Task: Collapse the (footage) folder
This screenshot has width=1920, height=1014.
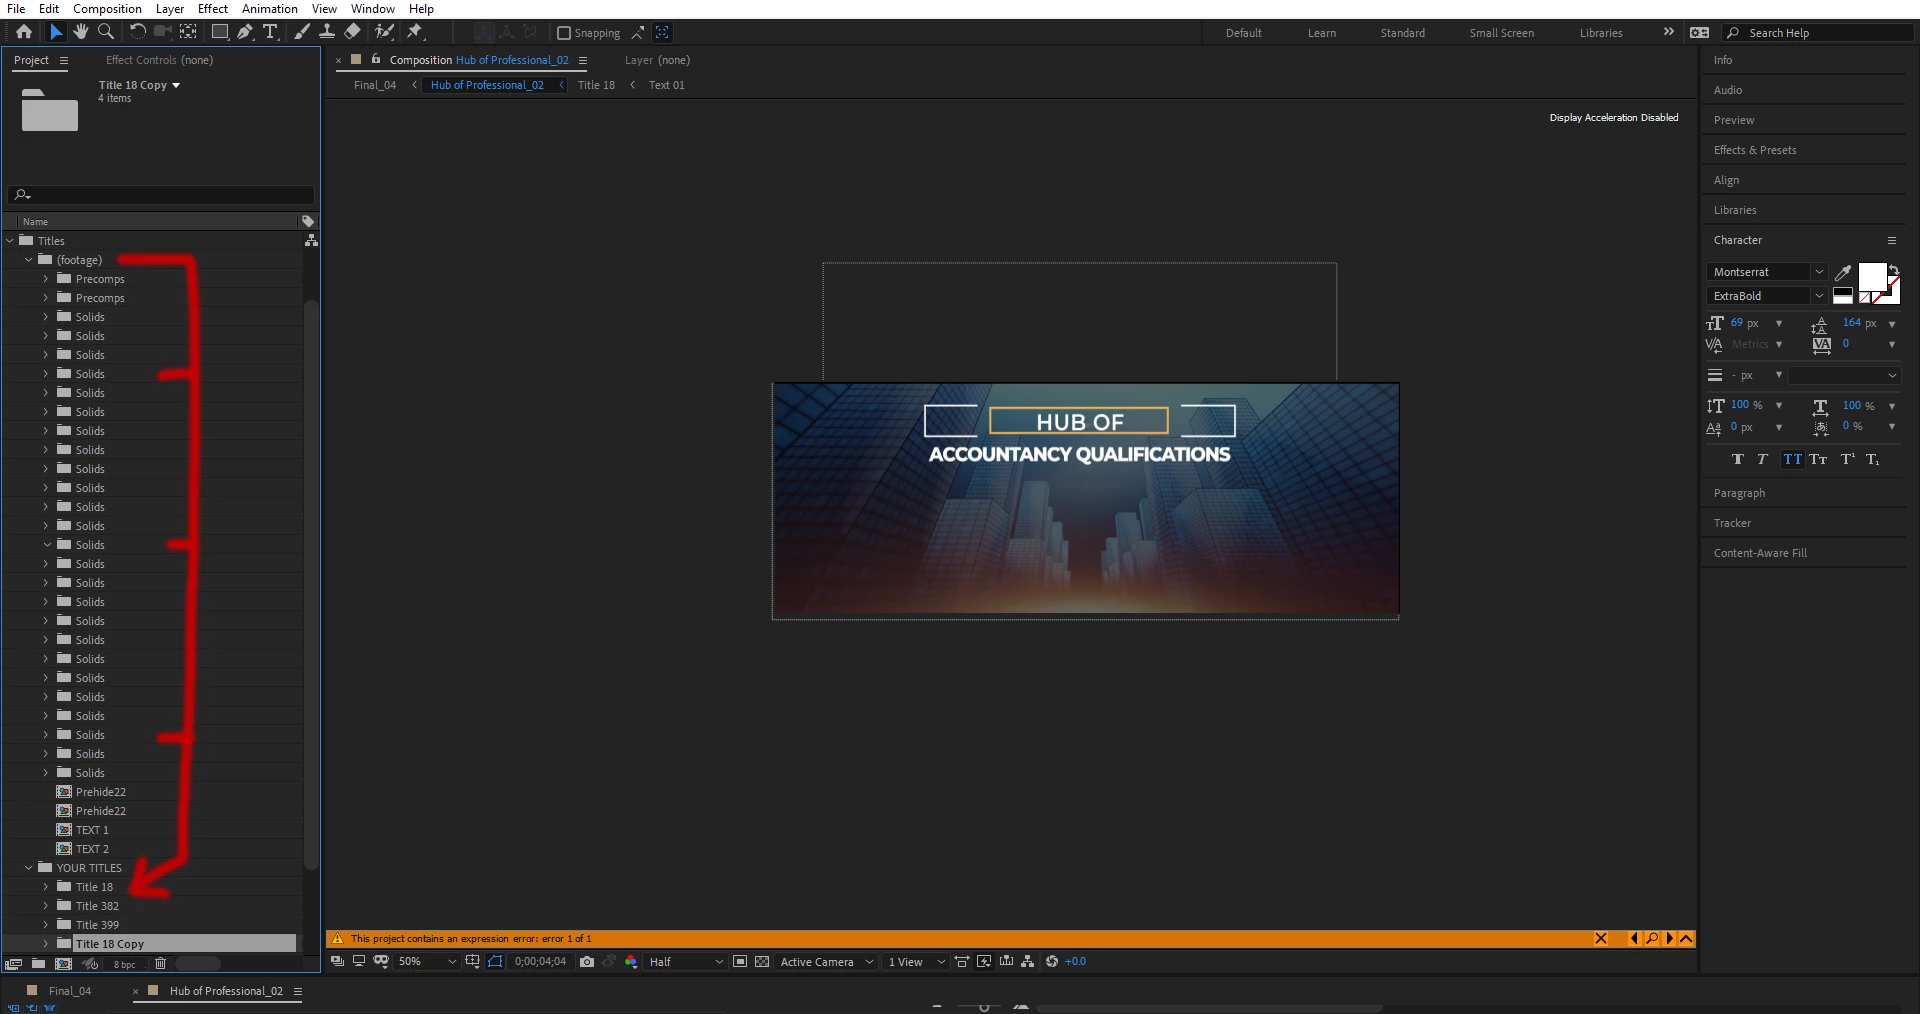Action: click(x=29, y=260)
